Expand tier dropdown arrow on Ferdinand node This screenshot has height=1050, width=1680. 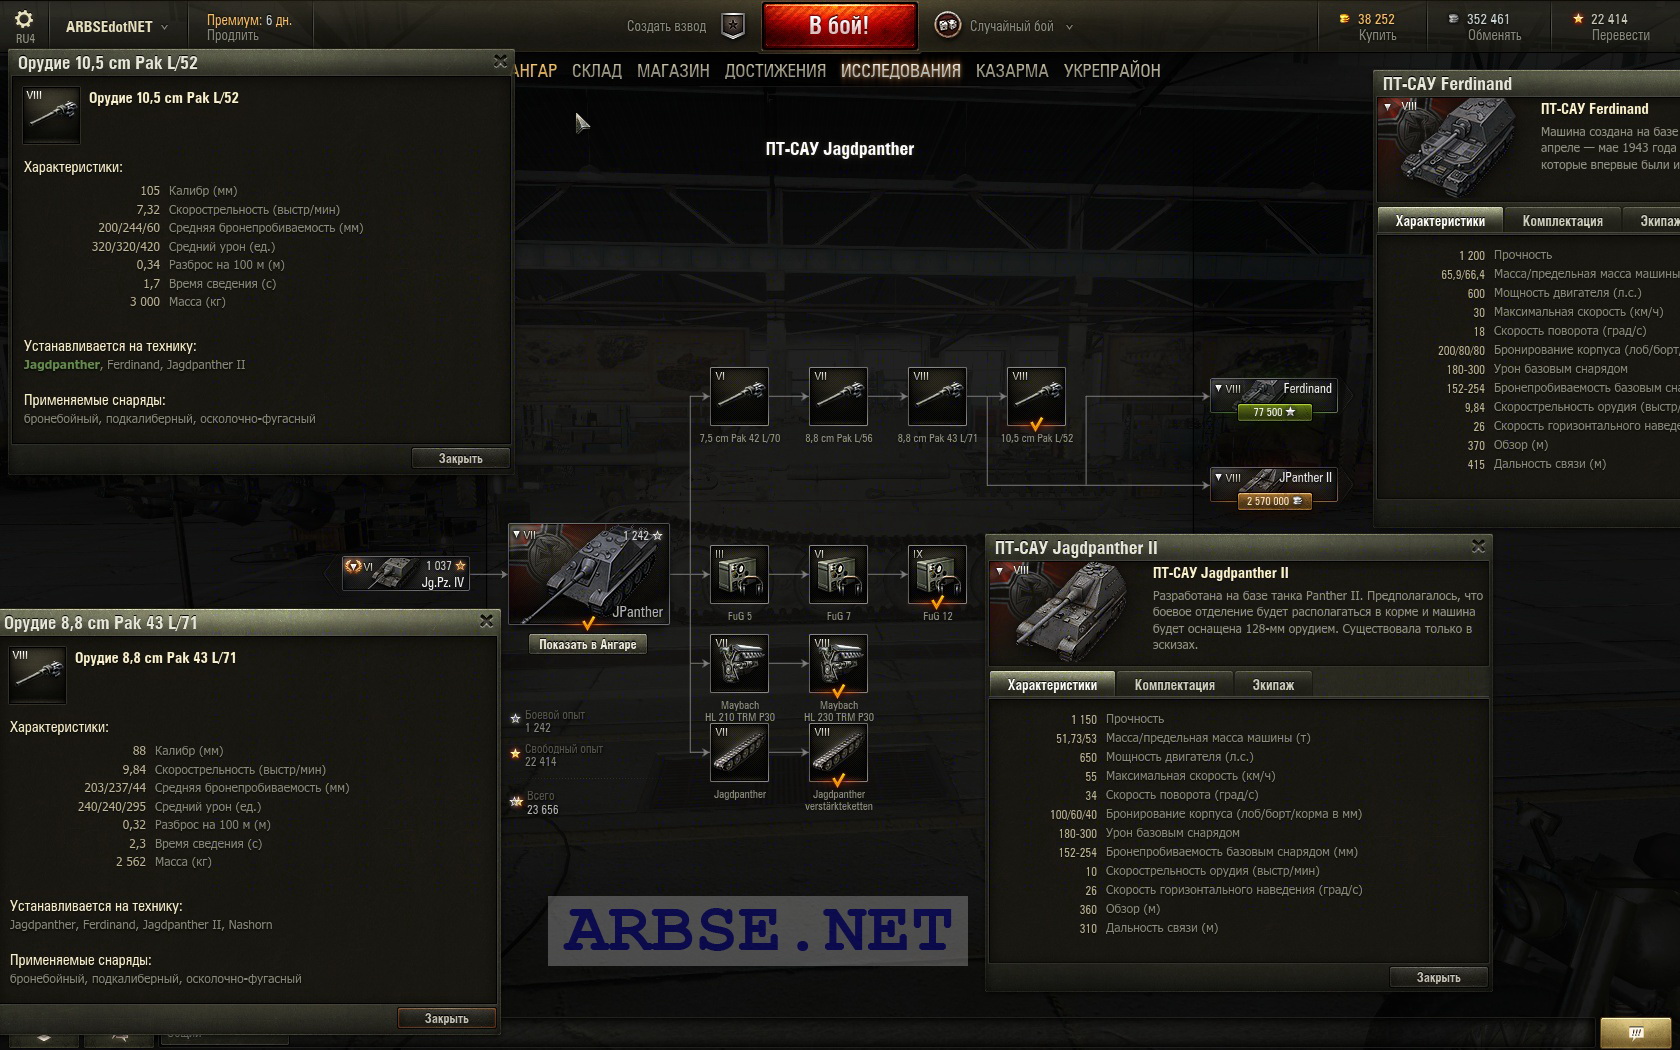point(1218,388)
